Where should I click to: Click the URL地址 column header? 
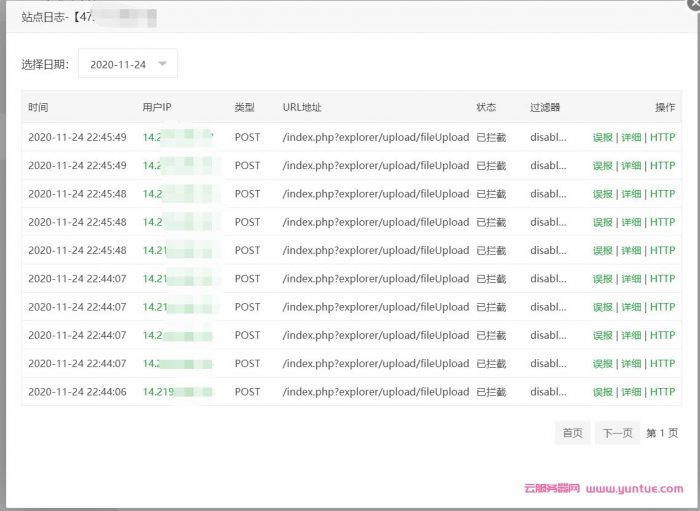tap(302, 107)
